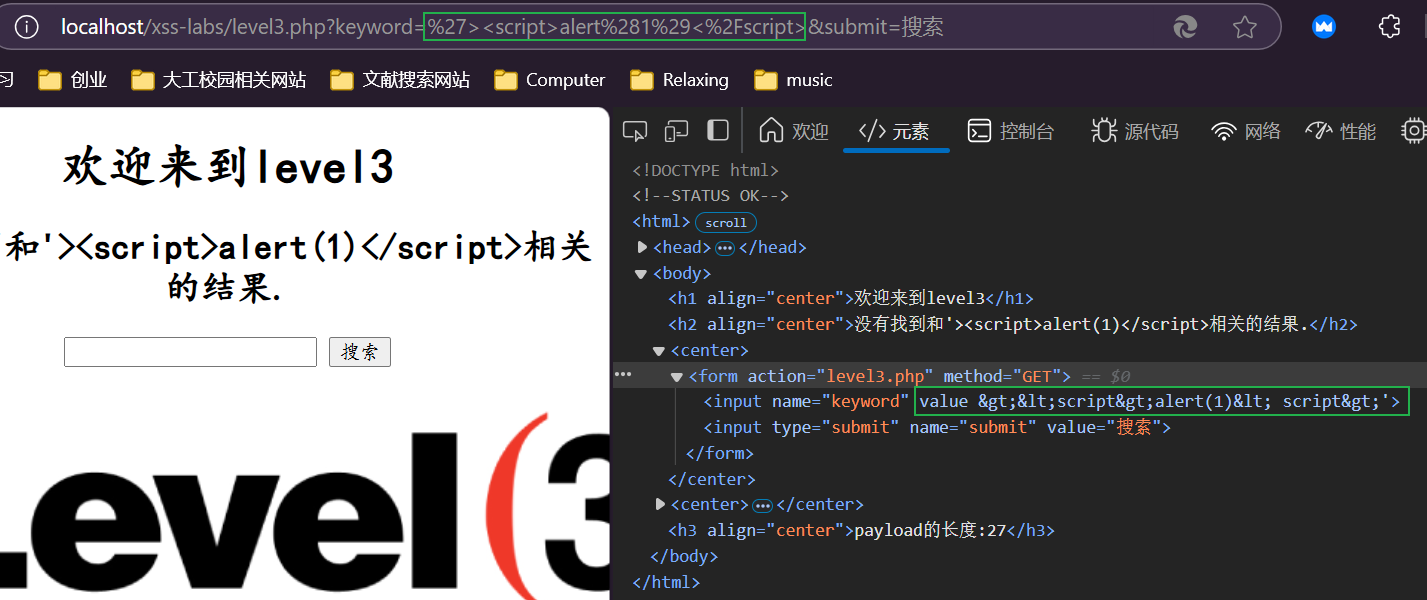The image size is (1427, 600).
Task: Click the address bar URL text
Action: (x=502, y=27)
